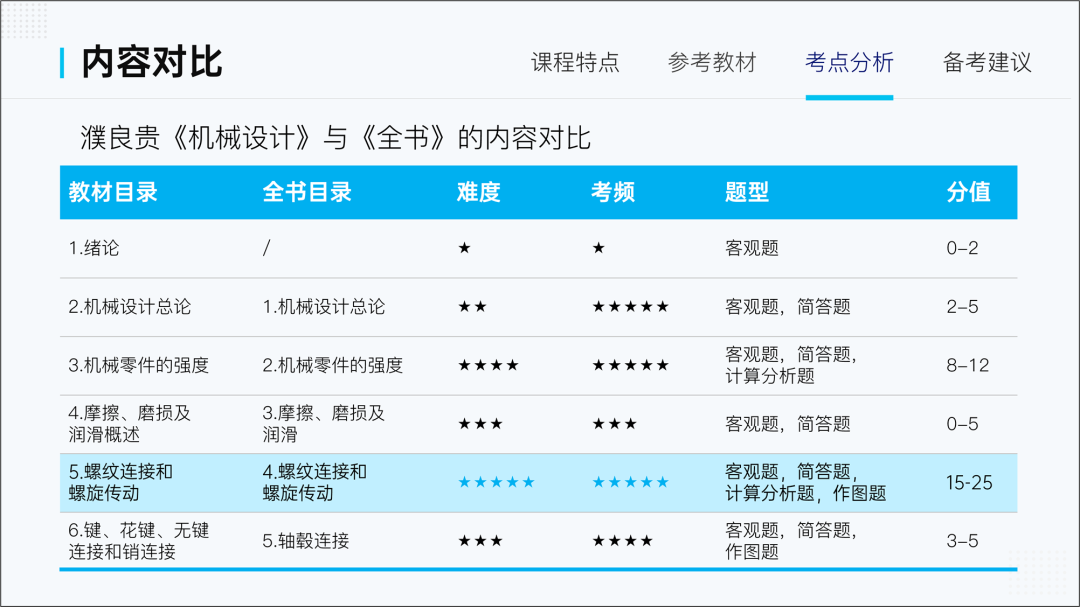Click 题型 cell in 螺纹连接 row
This screenshot has height=607, width=1080.
pyautogui.click(x=806, y=482)
